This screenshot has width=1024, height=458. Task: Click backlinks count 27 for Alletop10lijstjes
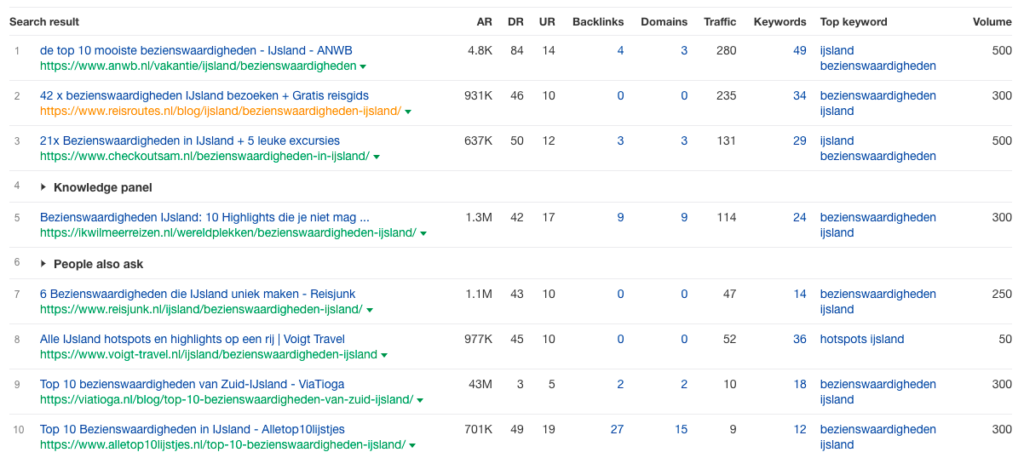coord(617,429)
